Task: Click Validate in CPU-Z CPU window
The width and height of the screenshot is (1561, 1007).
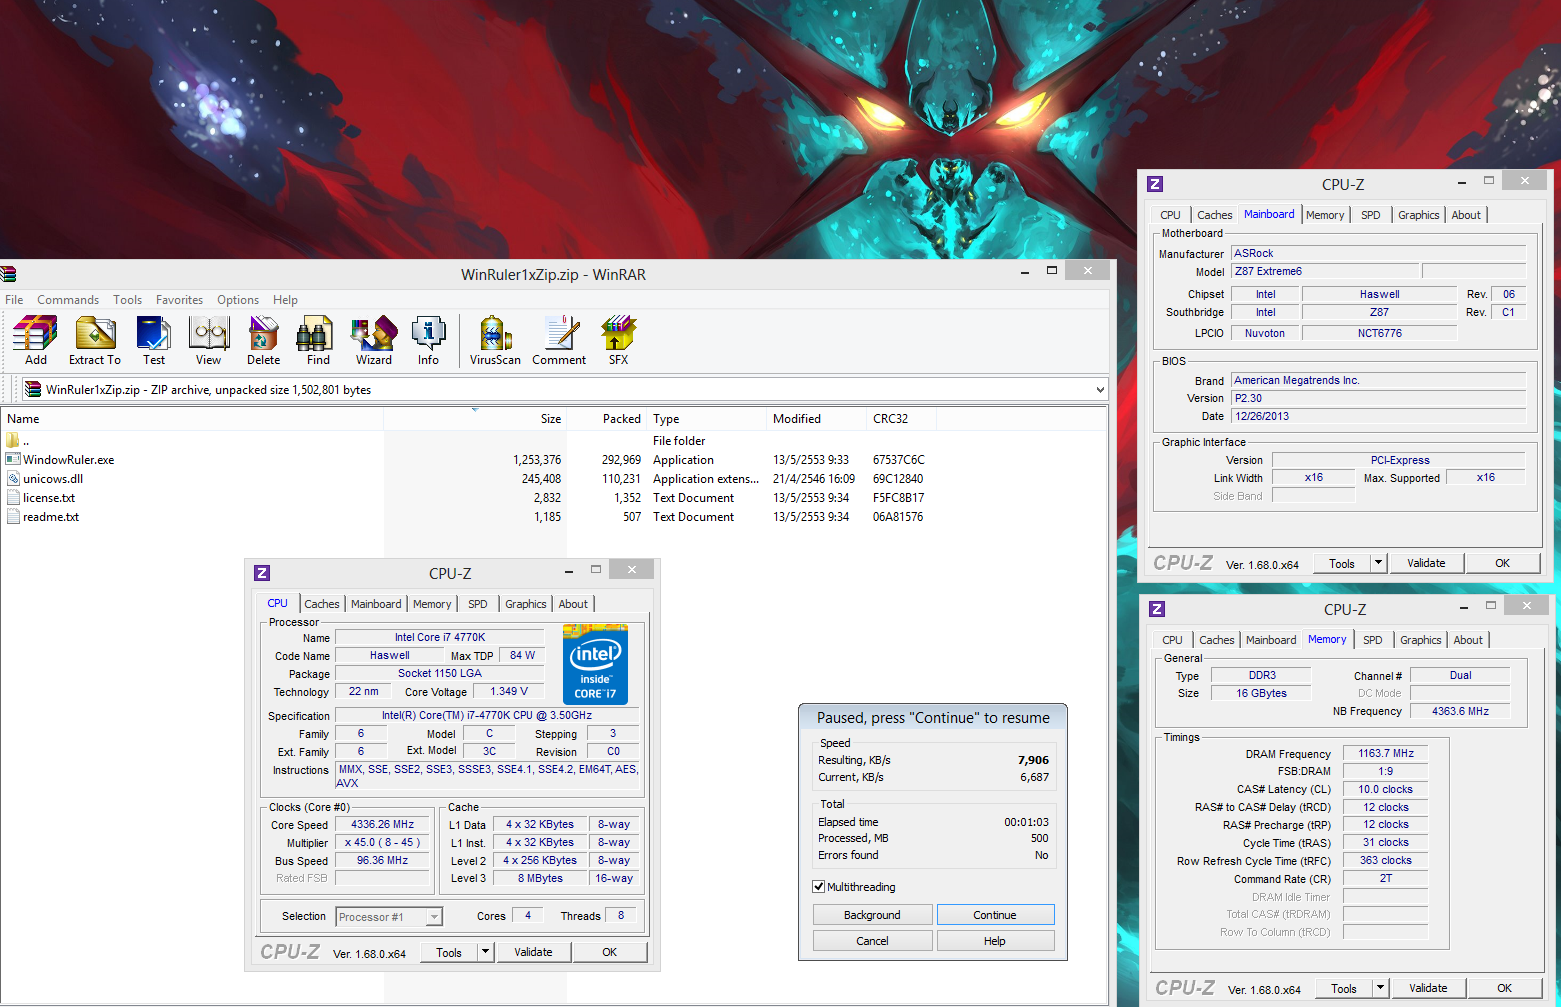Action: [x=533, y=952]
